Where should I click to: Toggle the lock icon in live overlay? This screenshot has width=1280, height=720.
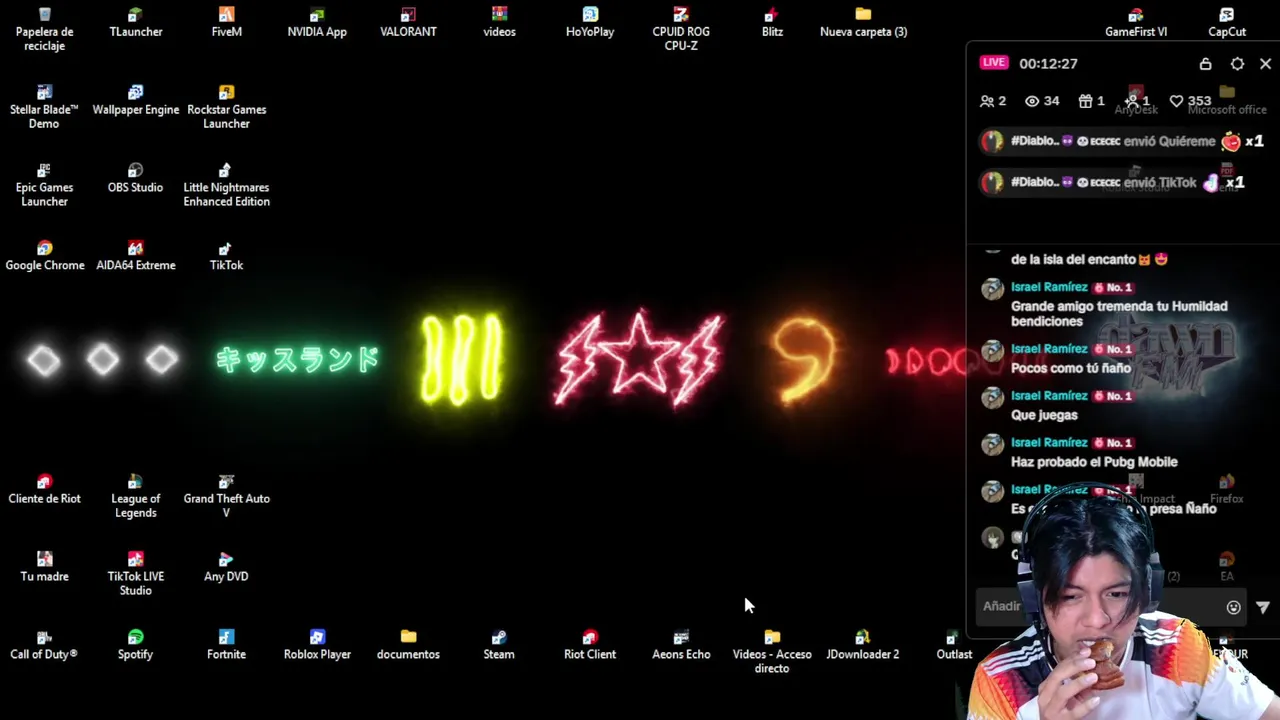pos(1205,63)
